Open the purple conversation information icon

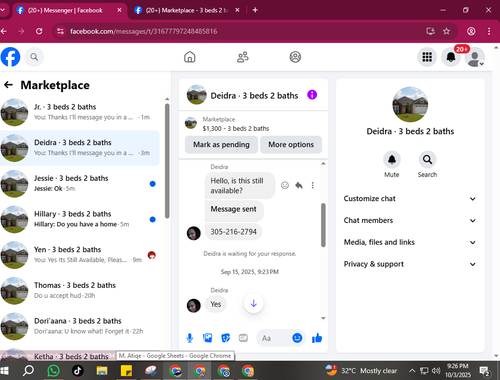pyautogui.click(x=312, y=95)
